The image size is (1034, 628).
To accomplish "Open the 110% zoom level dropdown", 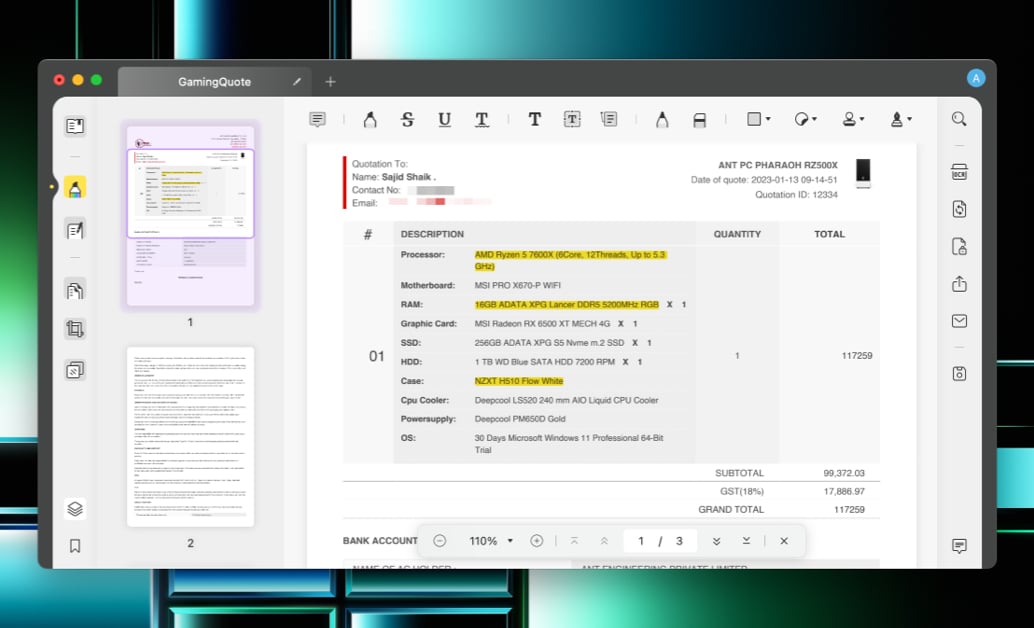I will pos(490,541).
